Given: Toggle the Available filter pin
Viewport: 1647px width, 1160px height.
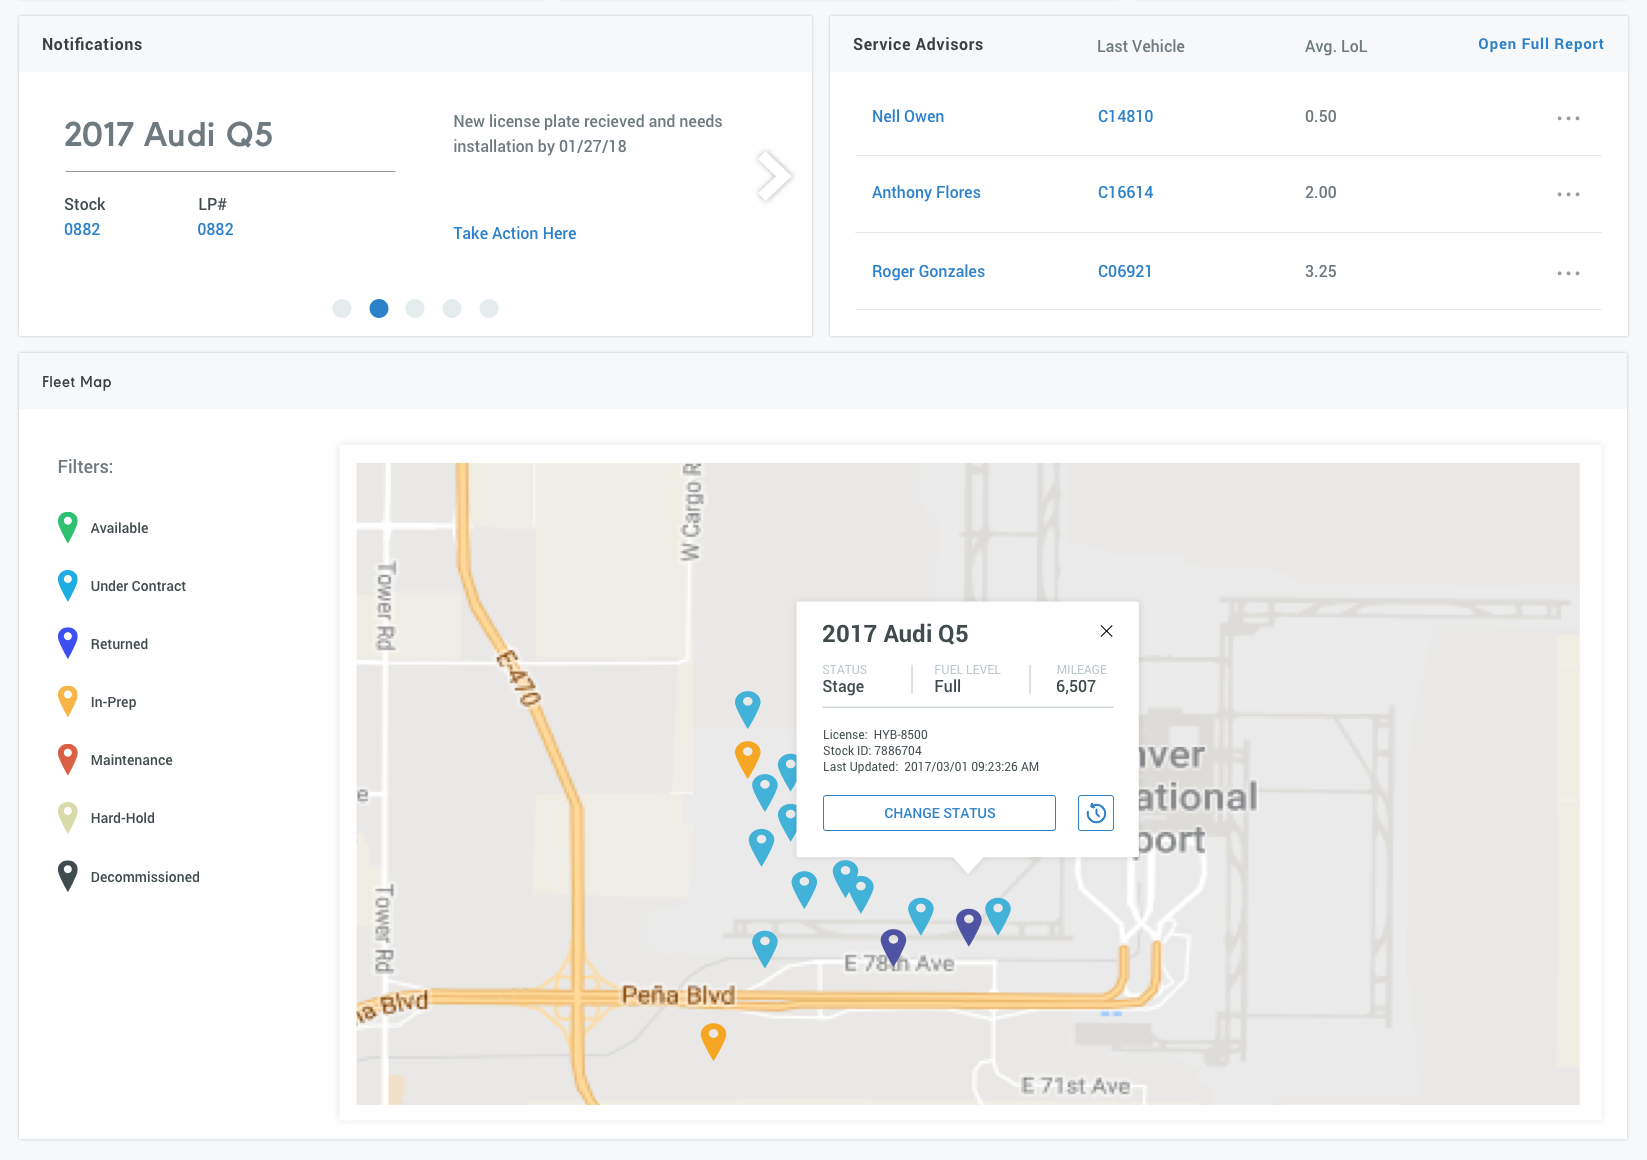Looking at the screenshot, I should click(68, 527).
